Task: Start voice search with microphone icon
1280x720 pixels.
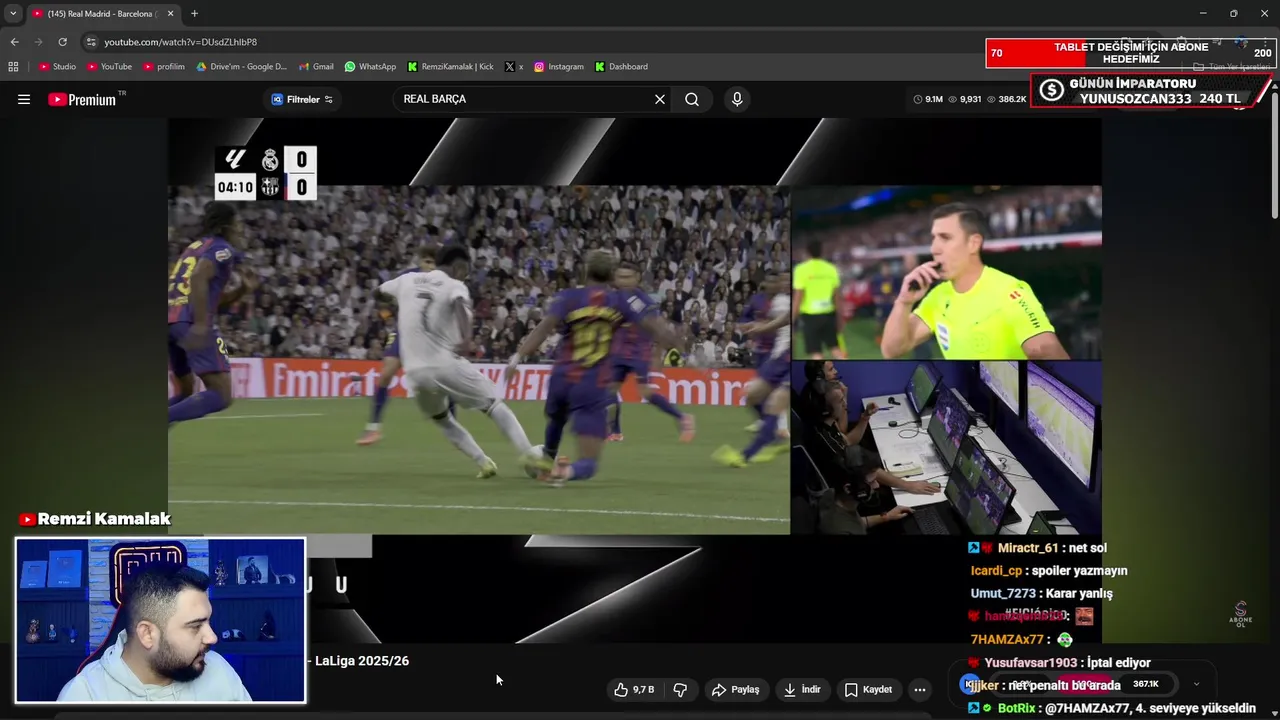Action: (x=737, y=99)
